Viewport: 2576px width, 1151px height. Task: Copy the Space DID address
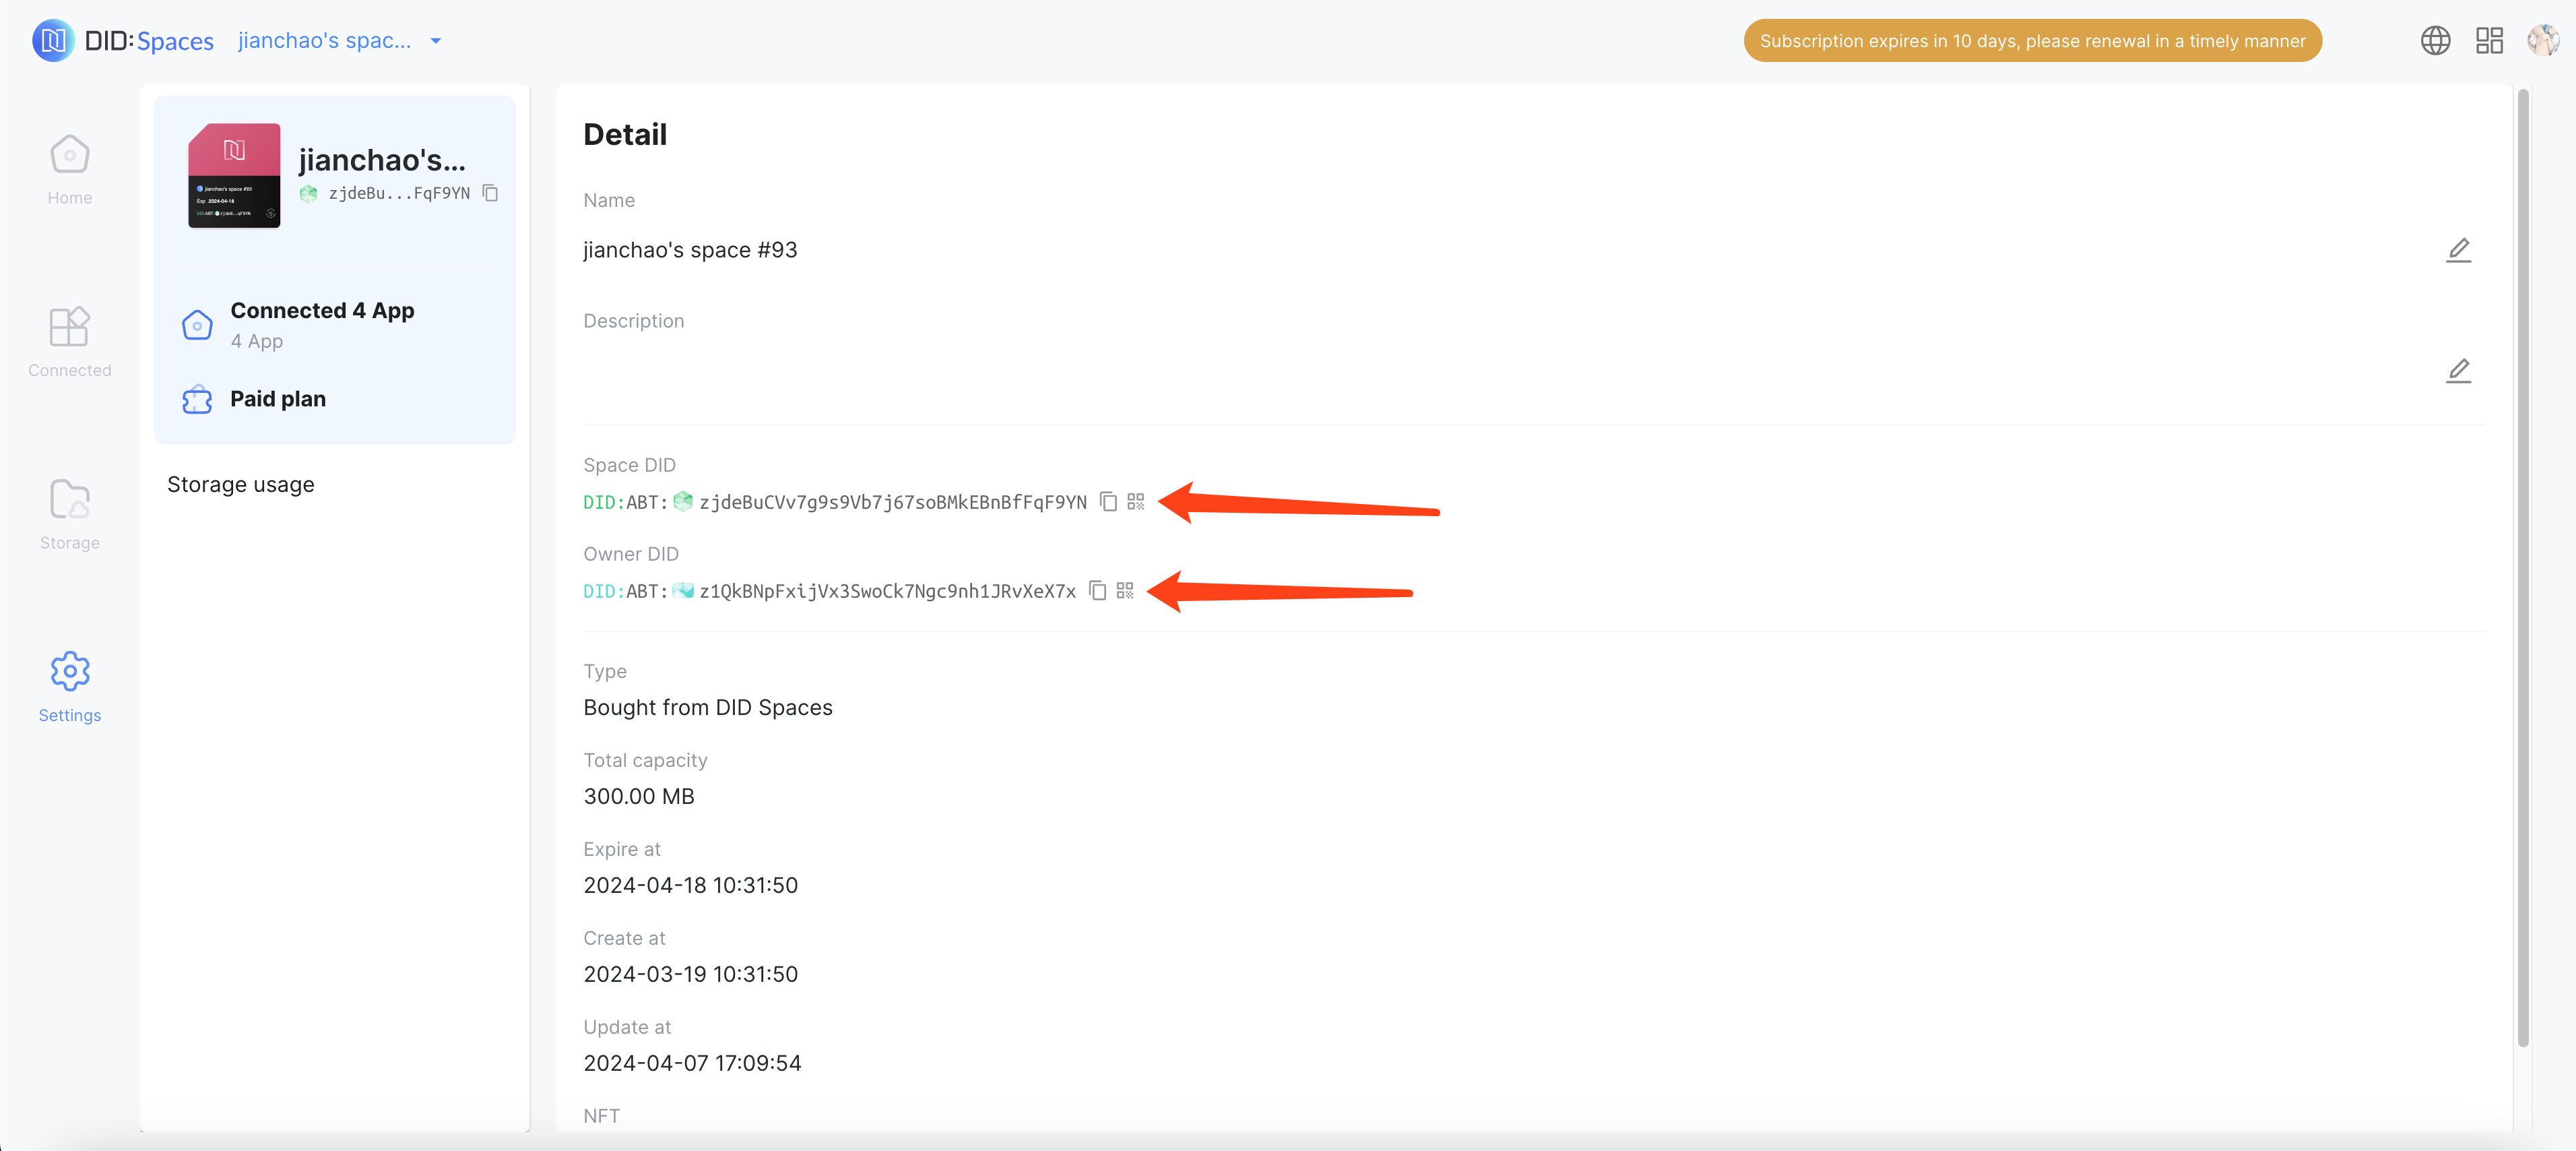click(1108, 501)
